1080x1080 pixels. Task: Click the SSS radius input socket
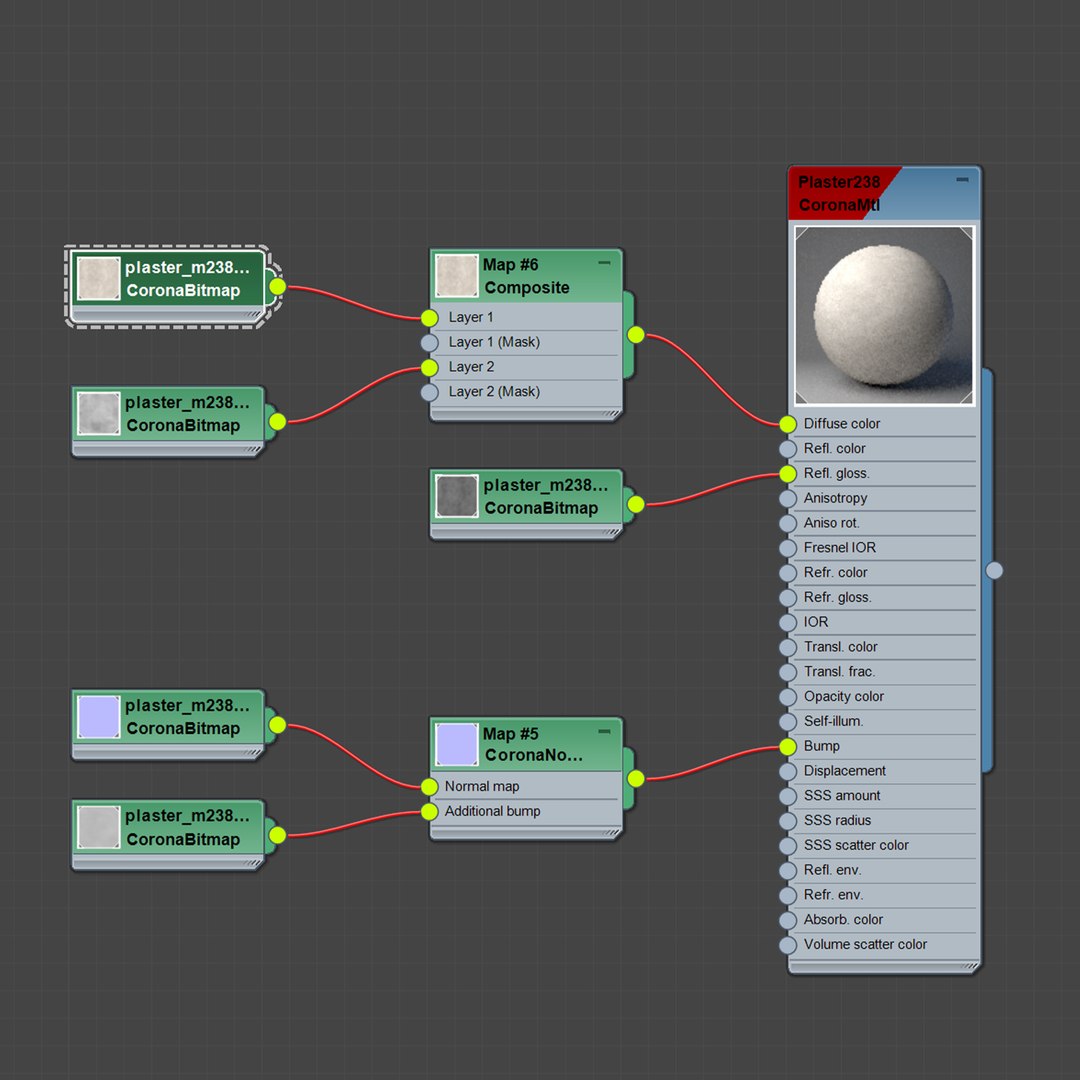788,821
